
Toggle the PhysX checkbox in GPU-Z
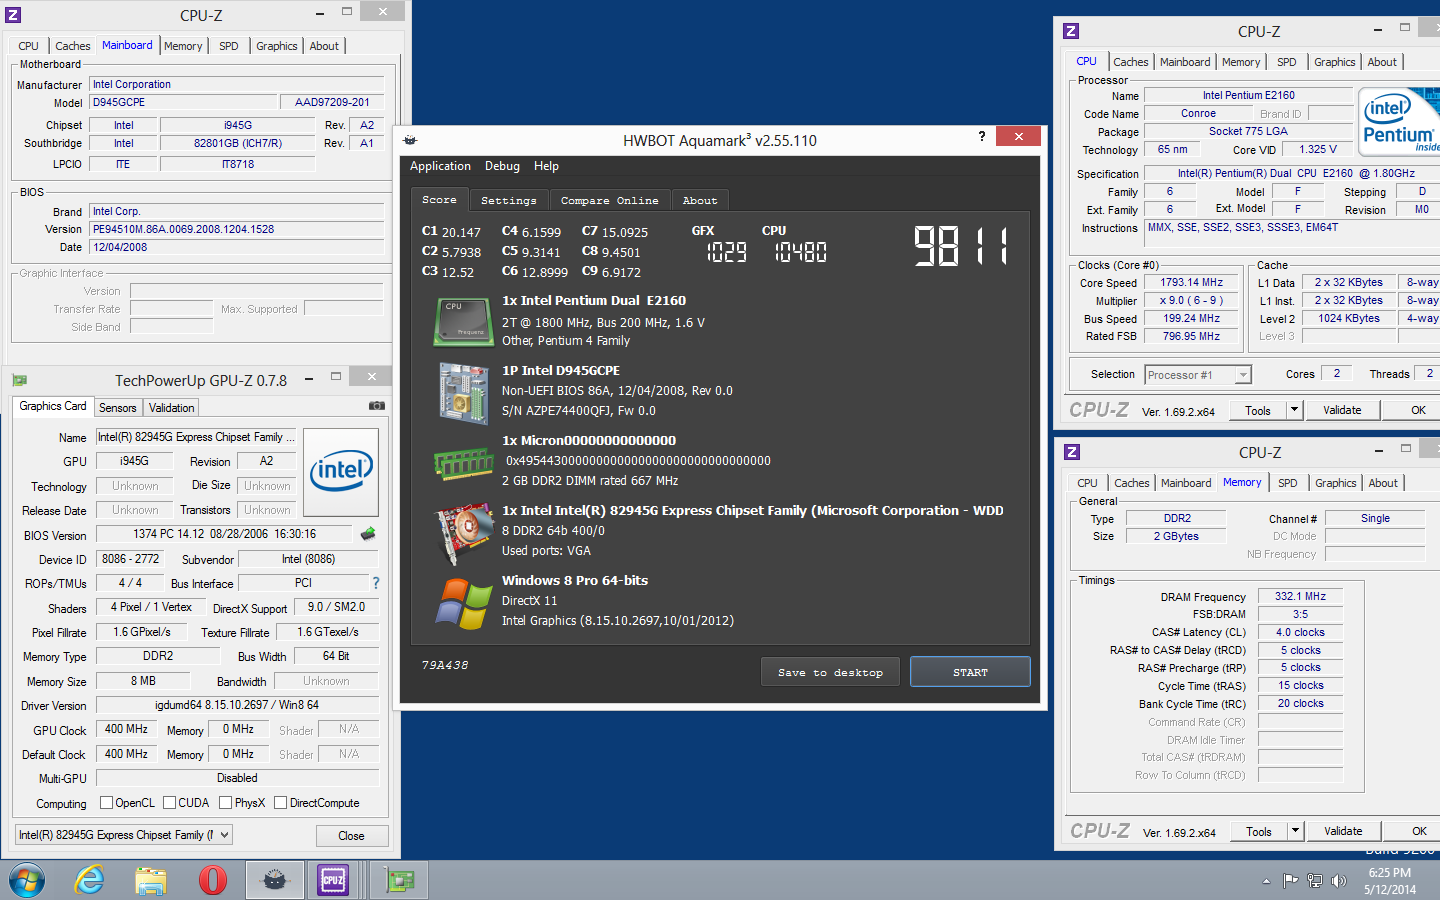coord(225,802)
